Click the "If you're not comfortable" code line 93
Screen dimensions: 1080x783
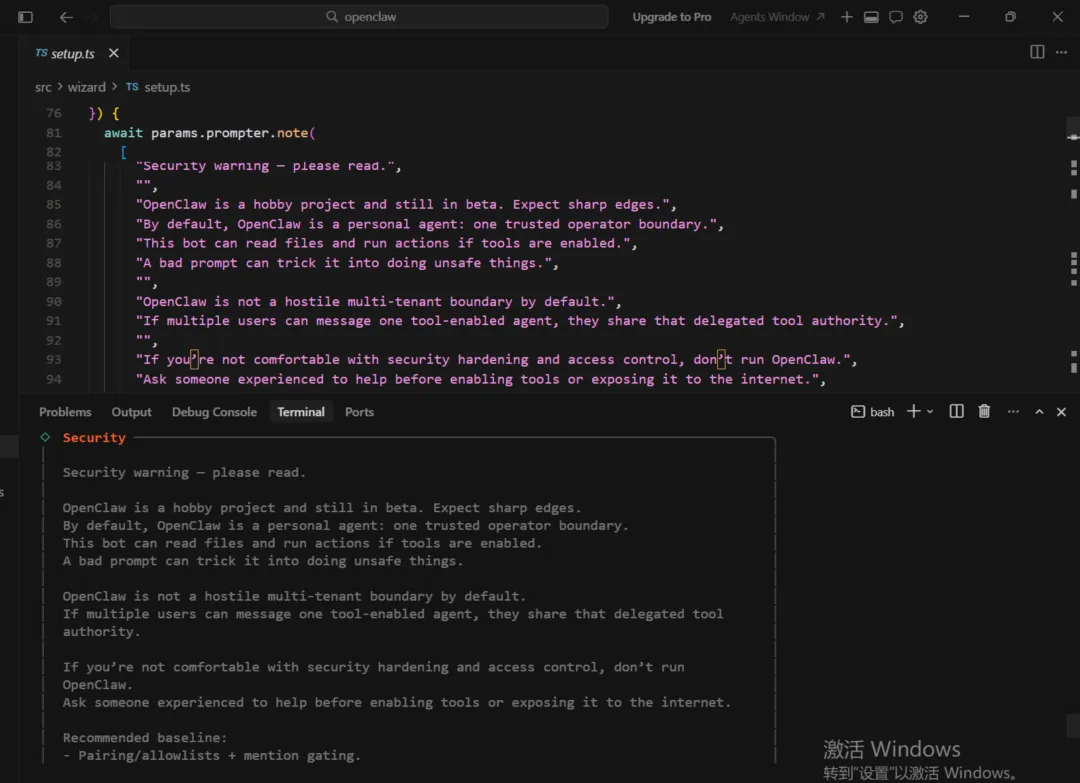pos(497,359)
